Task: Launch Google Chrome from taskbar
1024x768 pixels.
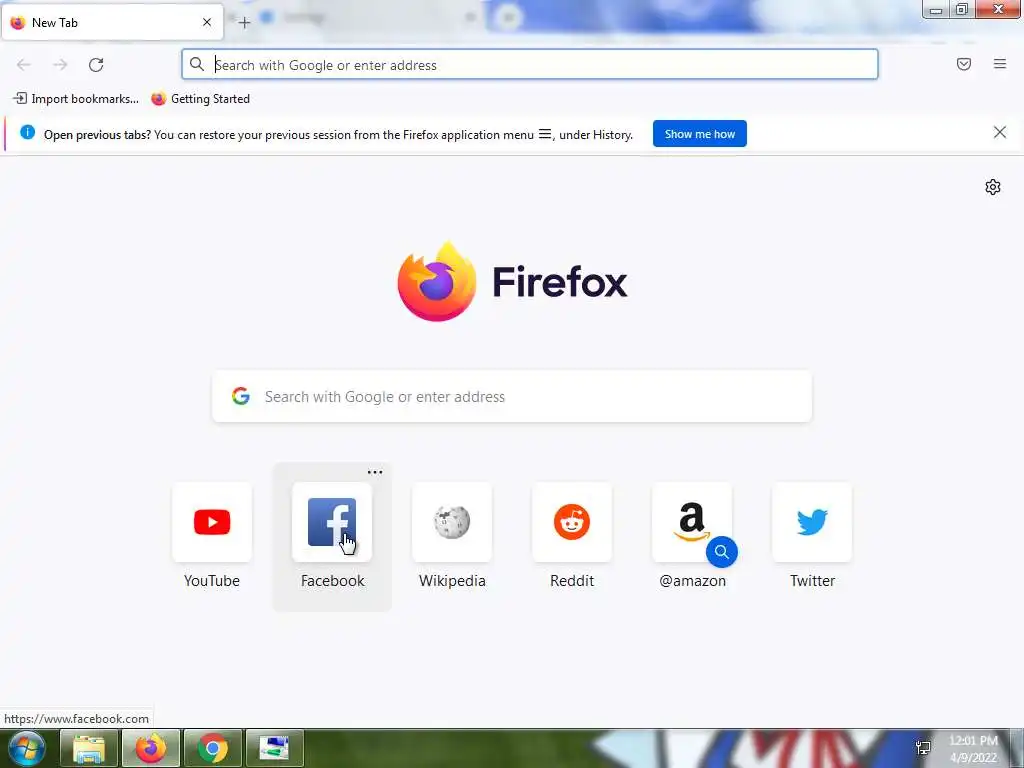Action: [213, 748]
